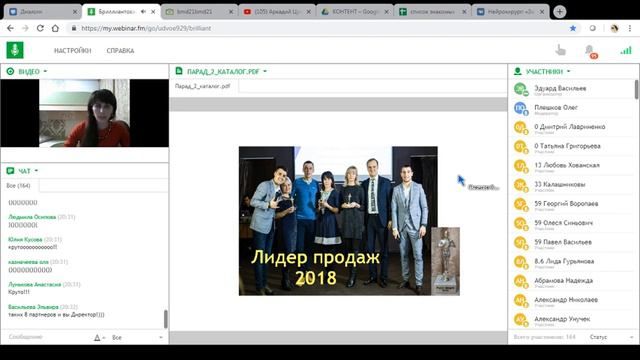Viewport: 640px width, 360px height.
Task: Click Лунякова Анастасия's name in chat
Action: (x=35, y=284)
